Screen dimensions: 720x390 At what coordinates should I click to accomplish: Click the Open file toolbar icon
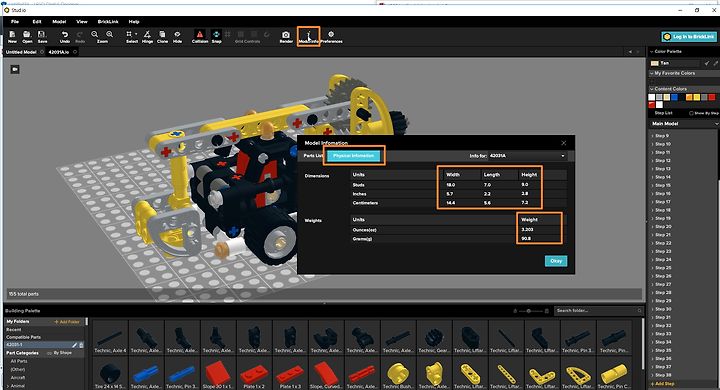[x=27, y=37]
